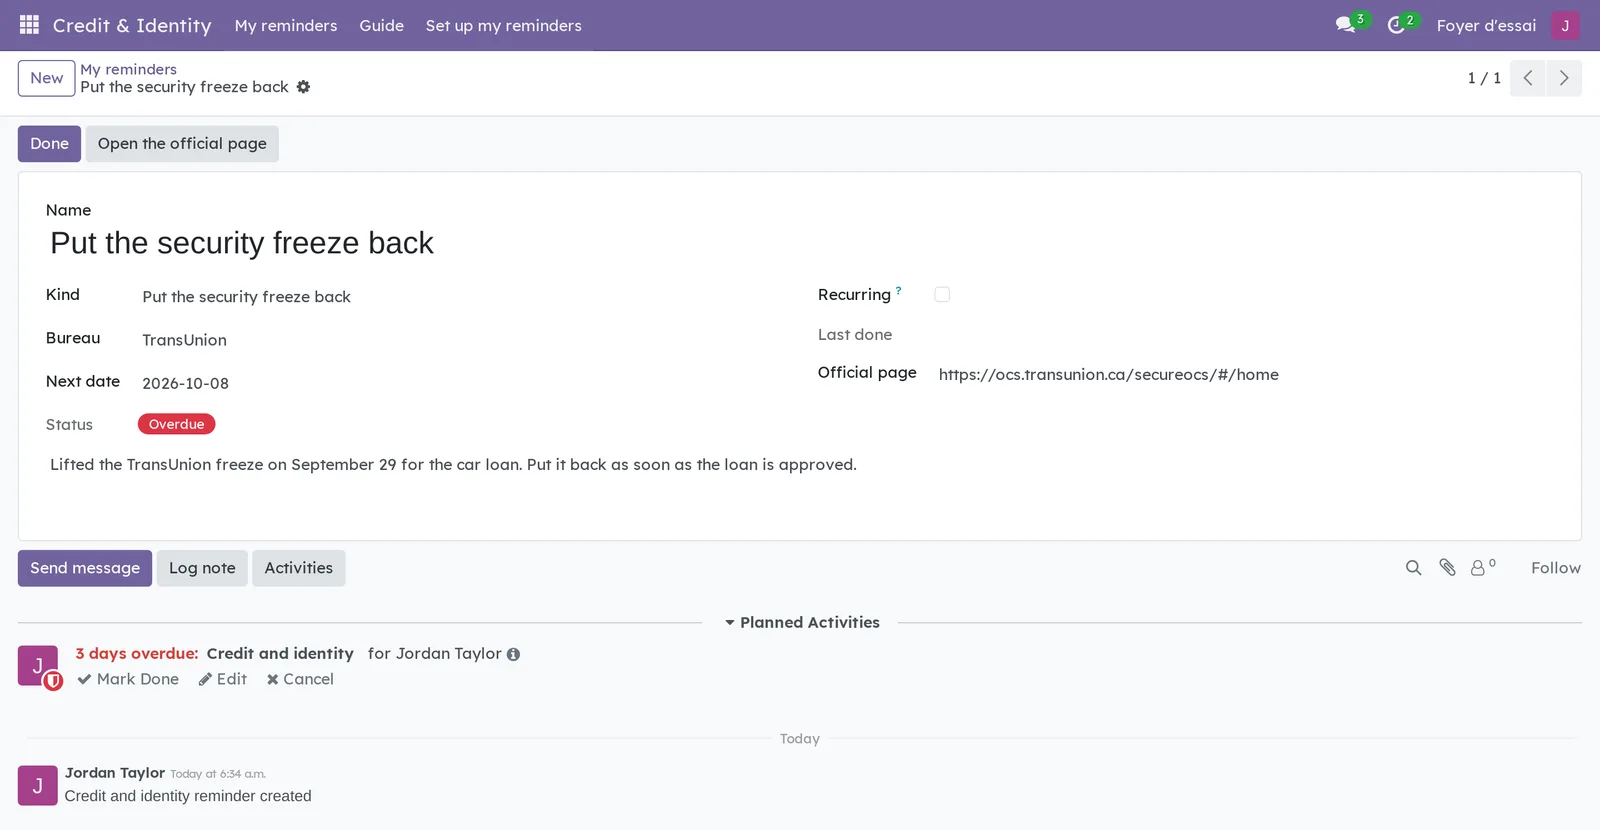Click the Credit & Identity app title
Viewport: 1600px width, 830px height.
(132, 25)
